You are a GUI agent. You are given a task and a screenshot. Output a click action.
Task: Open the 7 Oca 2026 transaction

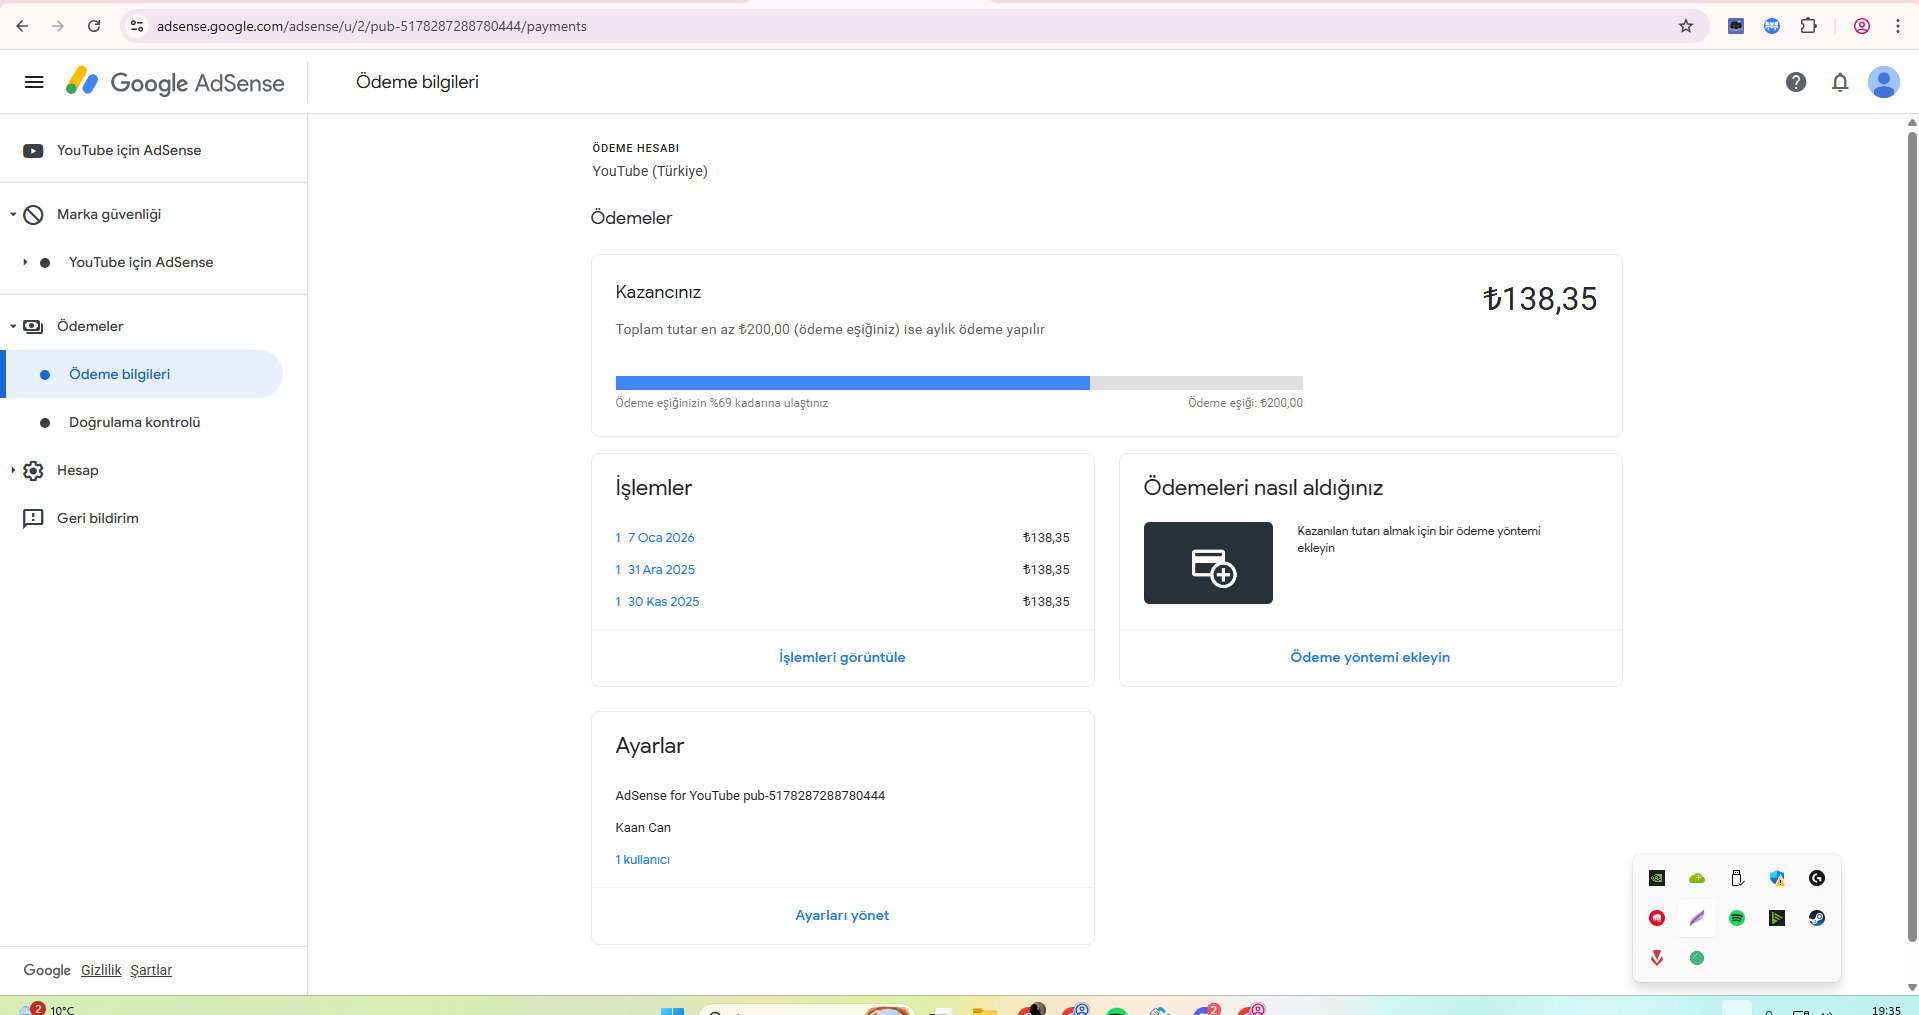coord(655,538)
